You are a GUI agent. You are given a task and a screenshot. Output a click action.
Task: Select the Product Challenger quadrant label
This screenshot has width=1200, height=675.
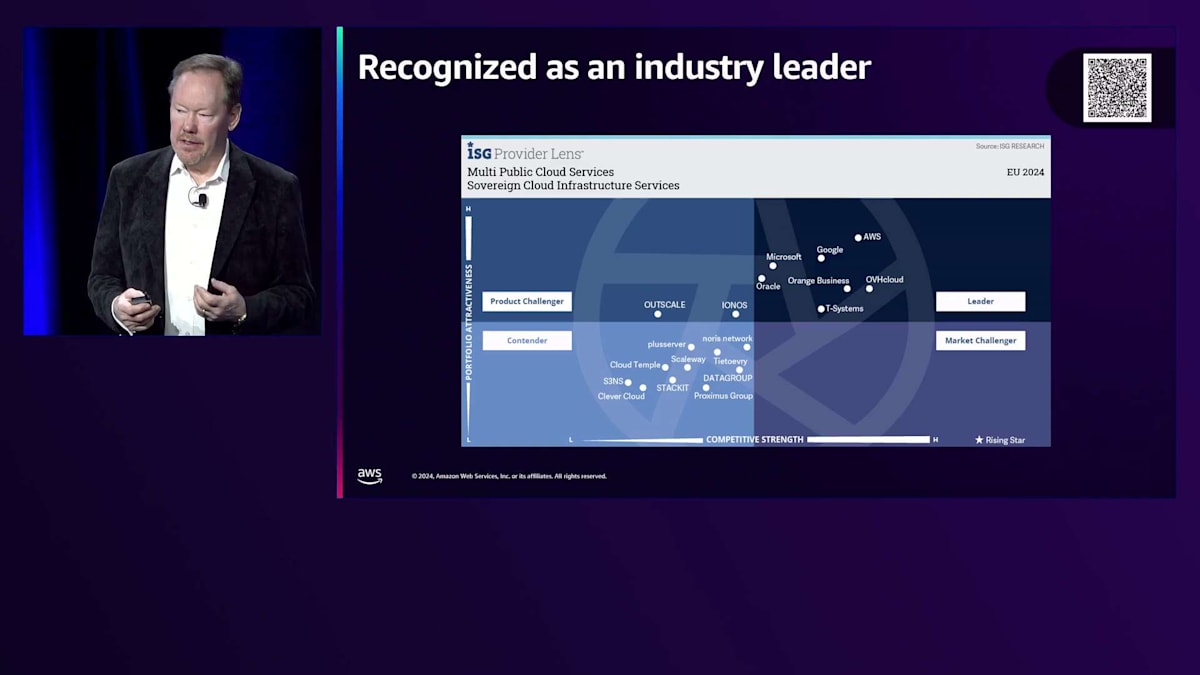(x=527, y=301)
